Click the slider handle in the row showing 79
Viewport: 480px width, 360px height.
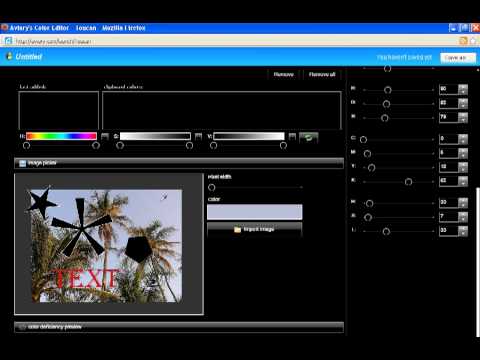tap(385, 118)
